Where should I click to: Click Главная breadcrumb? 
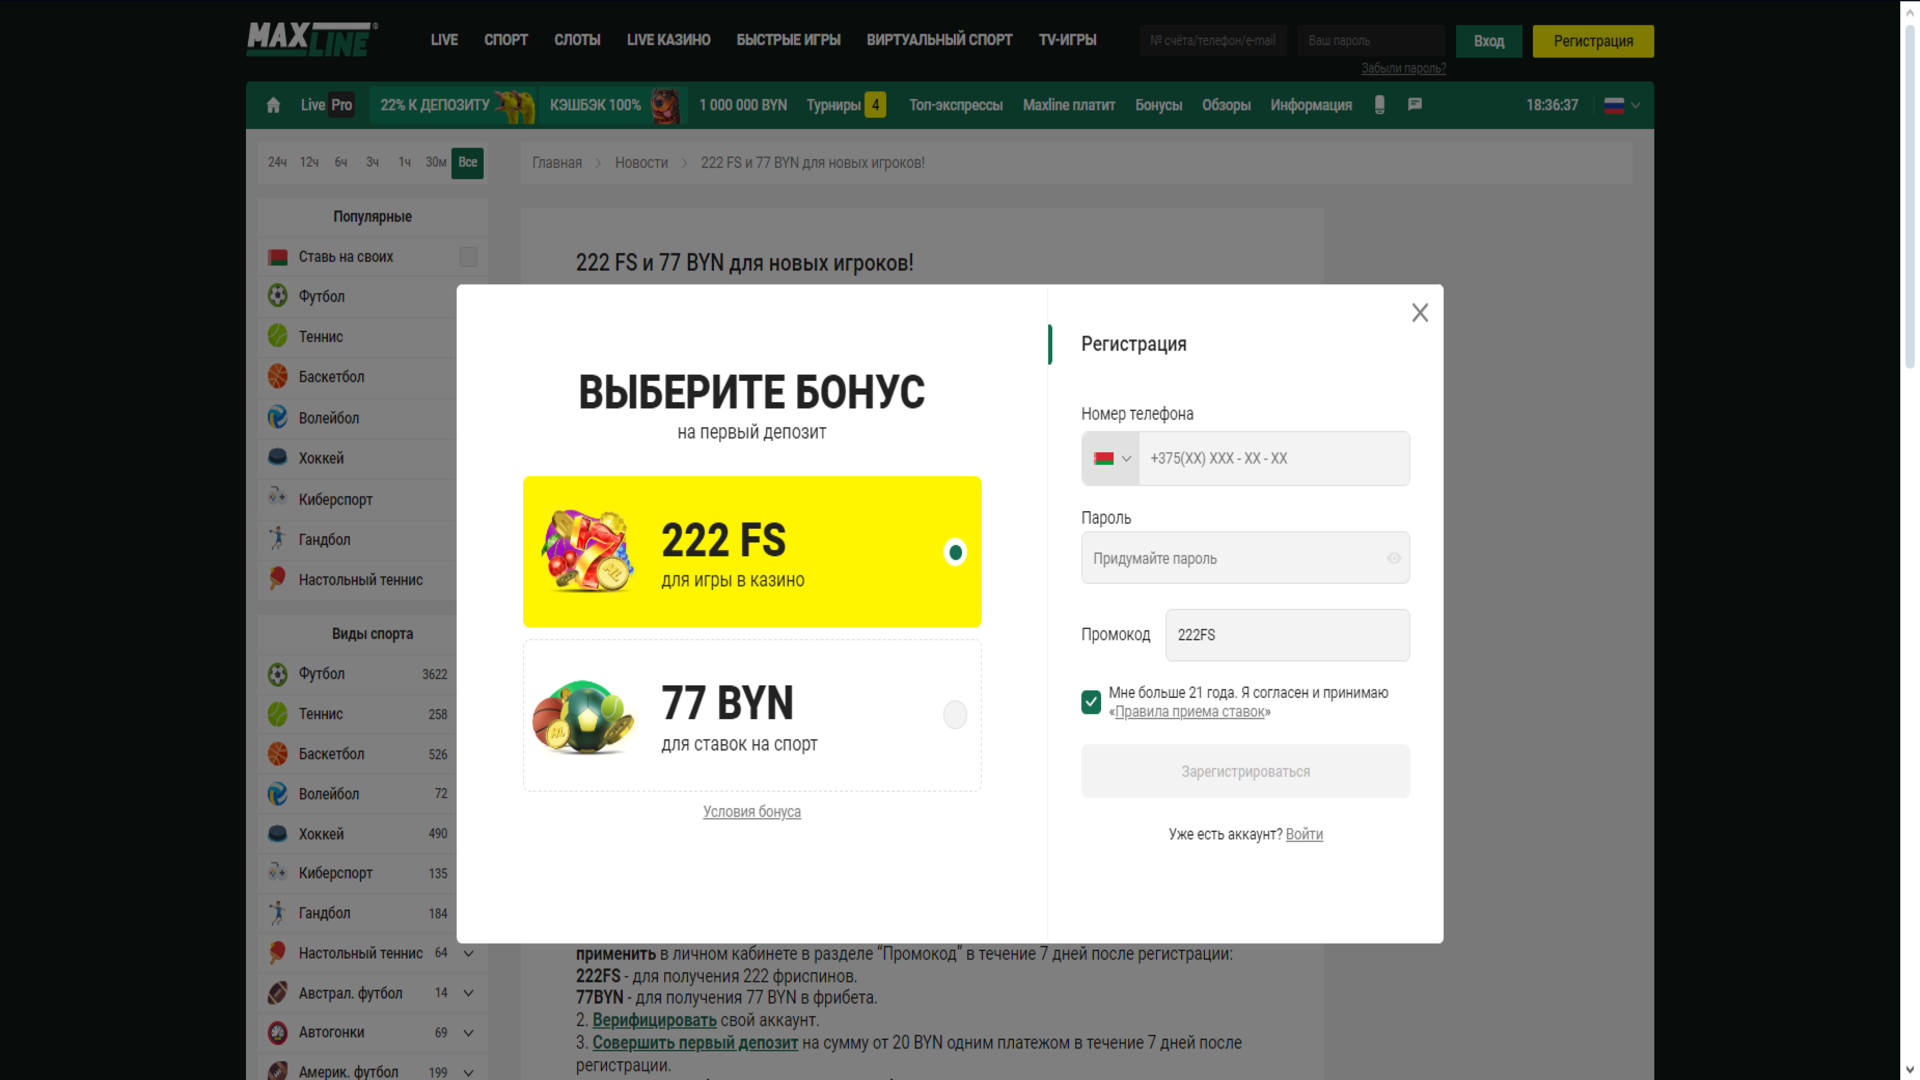(557, 163)
